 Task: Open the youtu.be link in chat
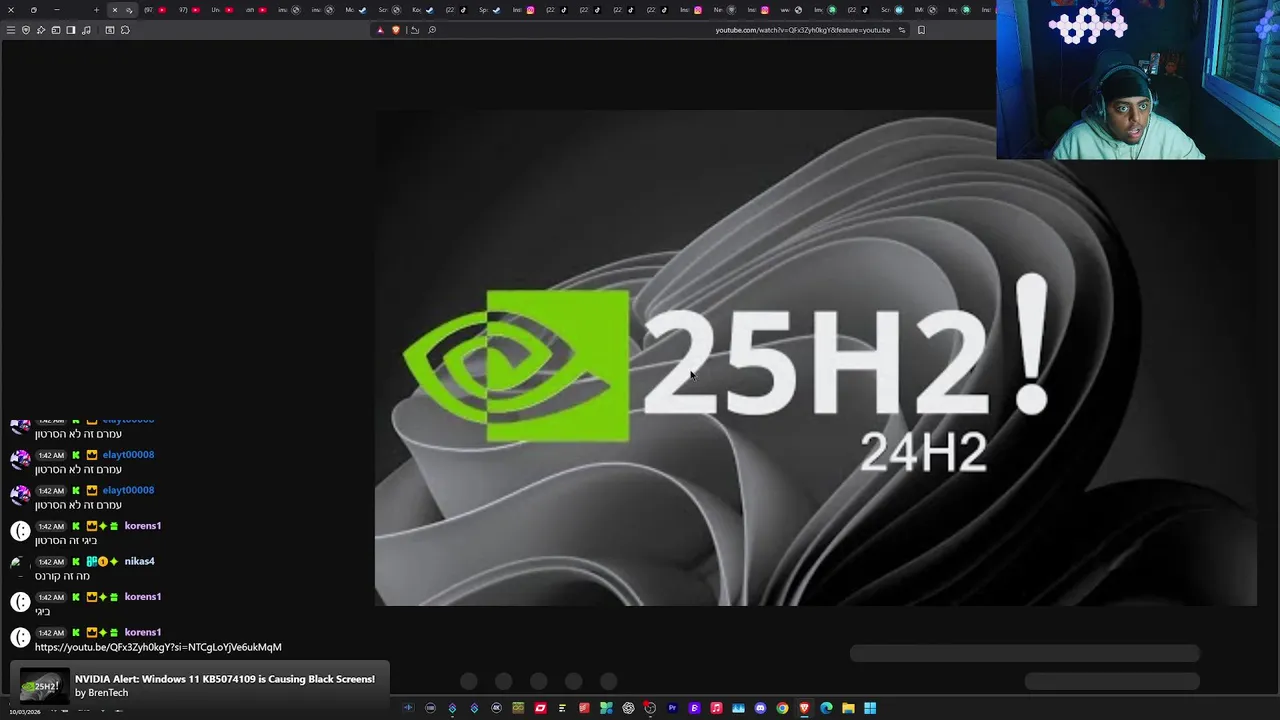[158, 647]
